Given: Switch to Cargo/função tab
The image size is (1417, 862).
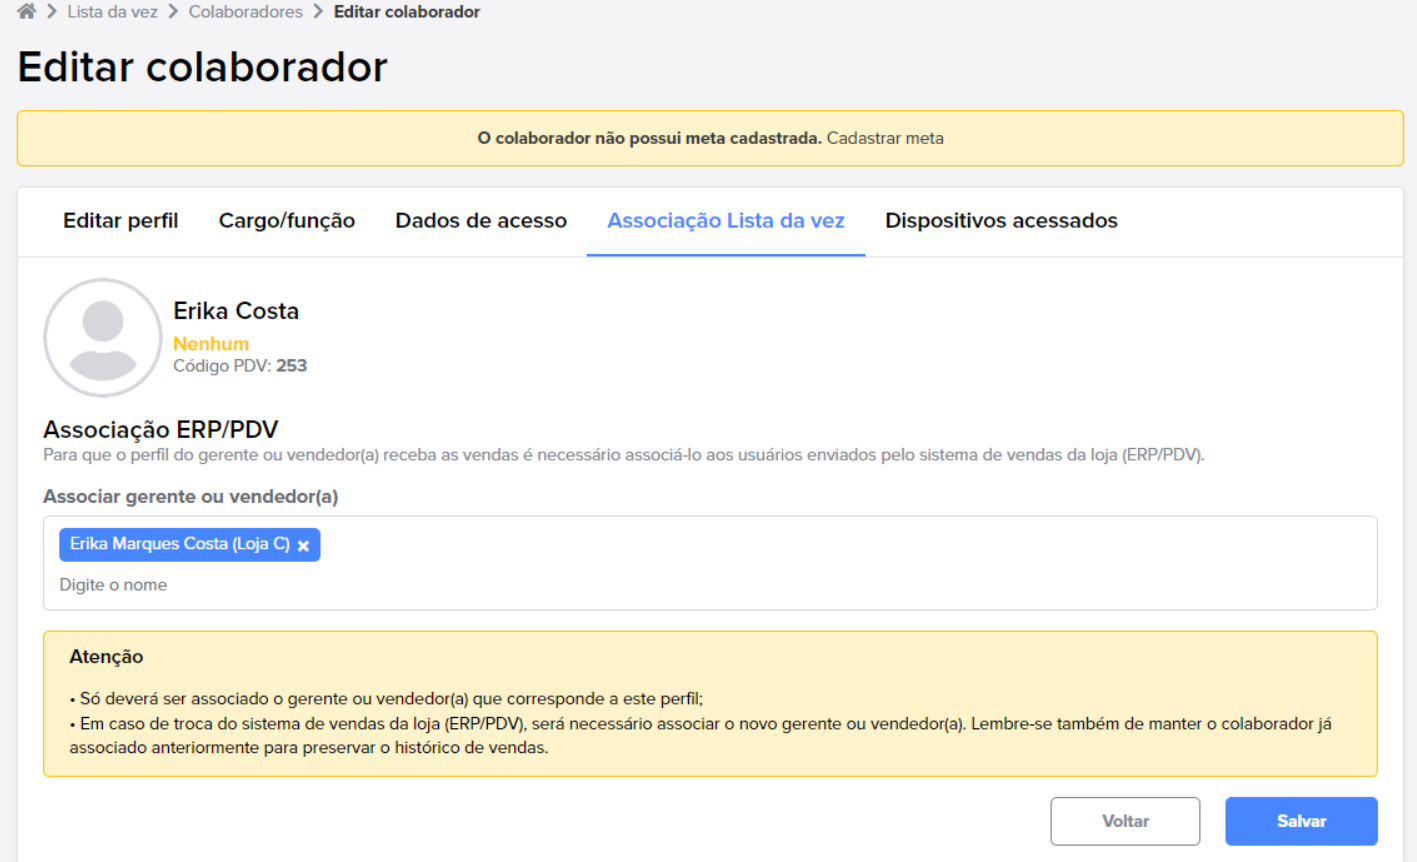Looking at the screenshot, I should [x=287, y=221].
